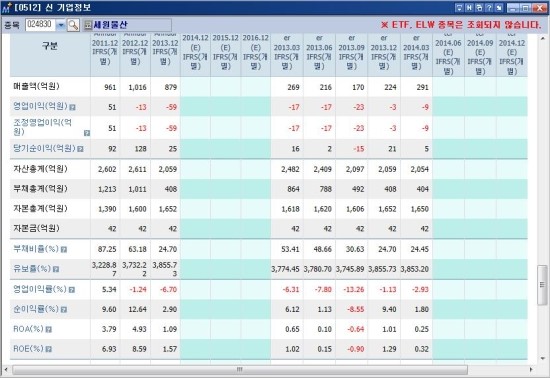The height and width of the screenshot is (378, 550).
Task: Click the vertical scrollbar thumb
Action: 542,285
